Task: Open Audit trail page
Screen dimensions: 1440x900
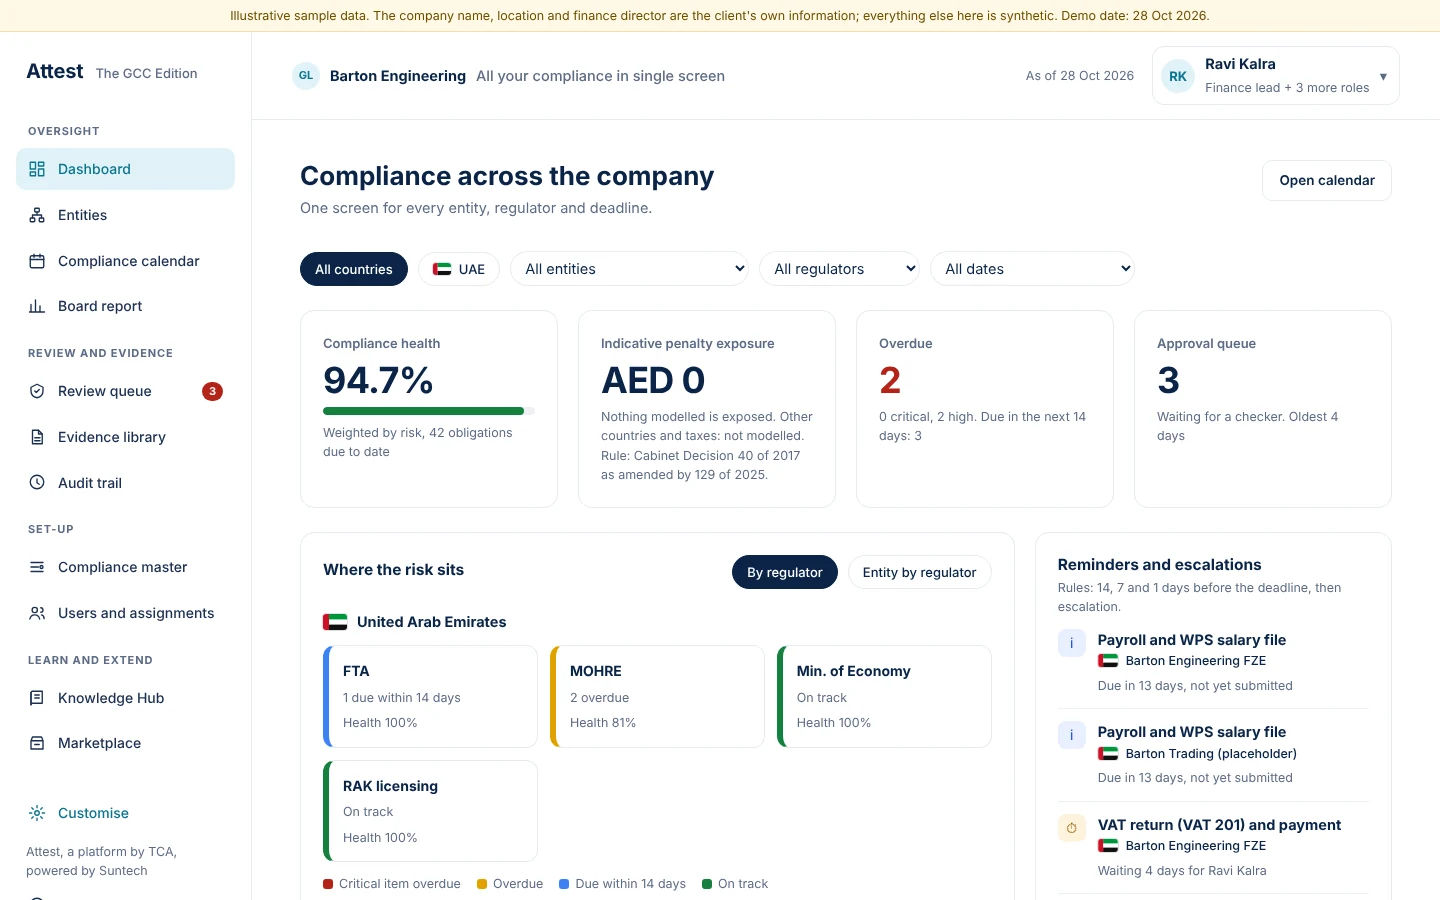Action: click(x=125, y=482)
